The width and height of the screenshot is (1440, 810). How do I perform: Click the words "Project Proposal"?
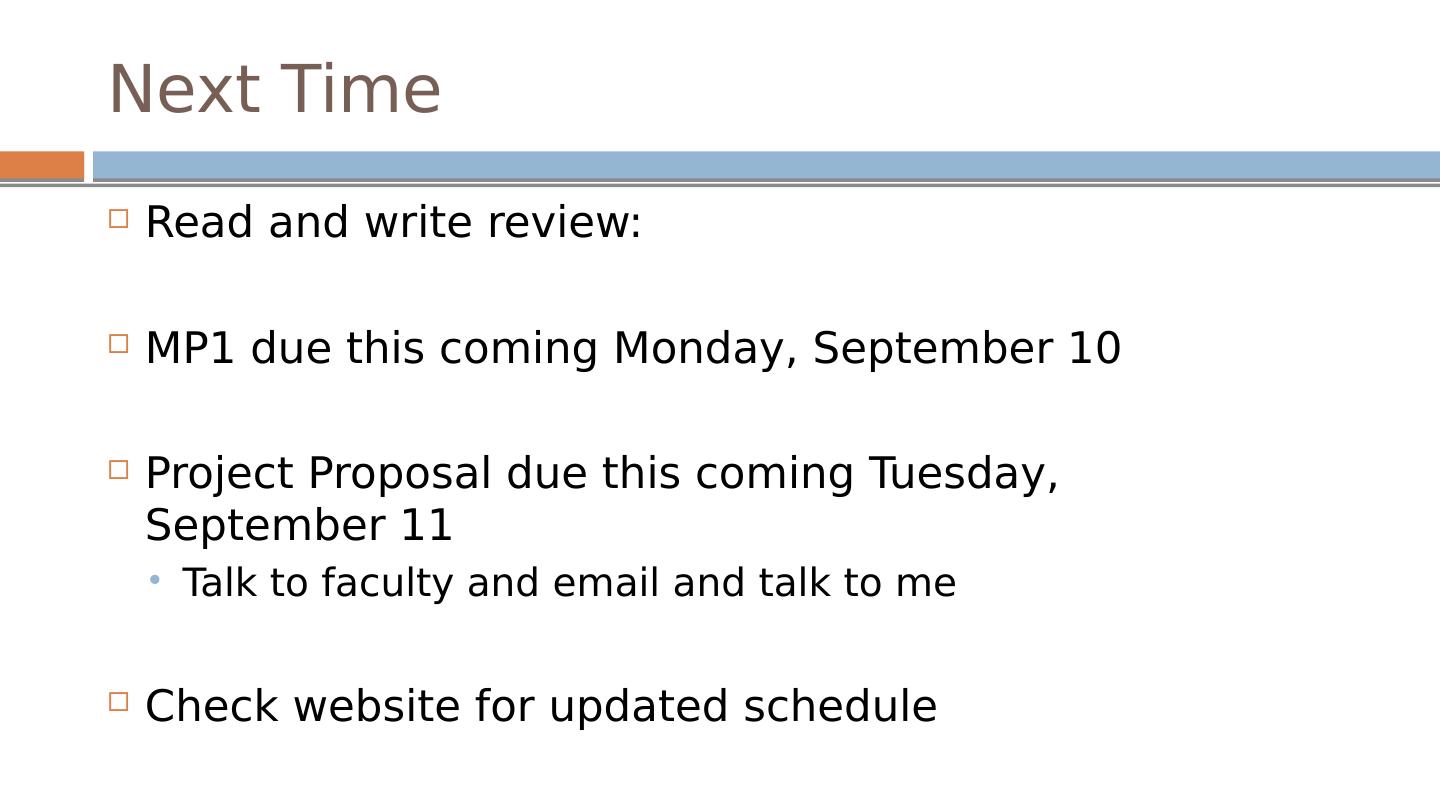tap(318, 474)
